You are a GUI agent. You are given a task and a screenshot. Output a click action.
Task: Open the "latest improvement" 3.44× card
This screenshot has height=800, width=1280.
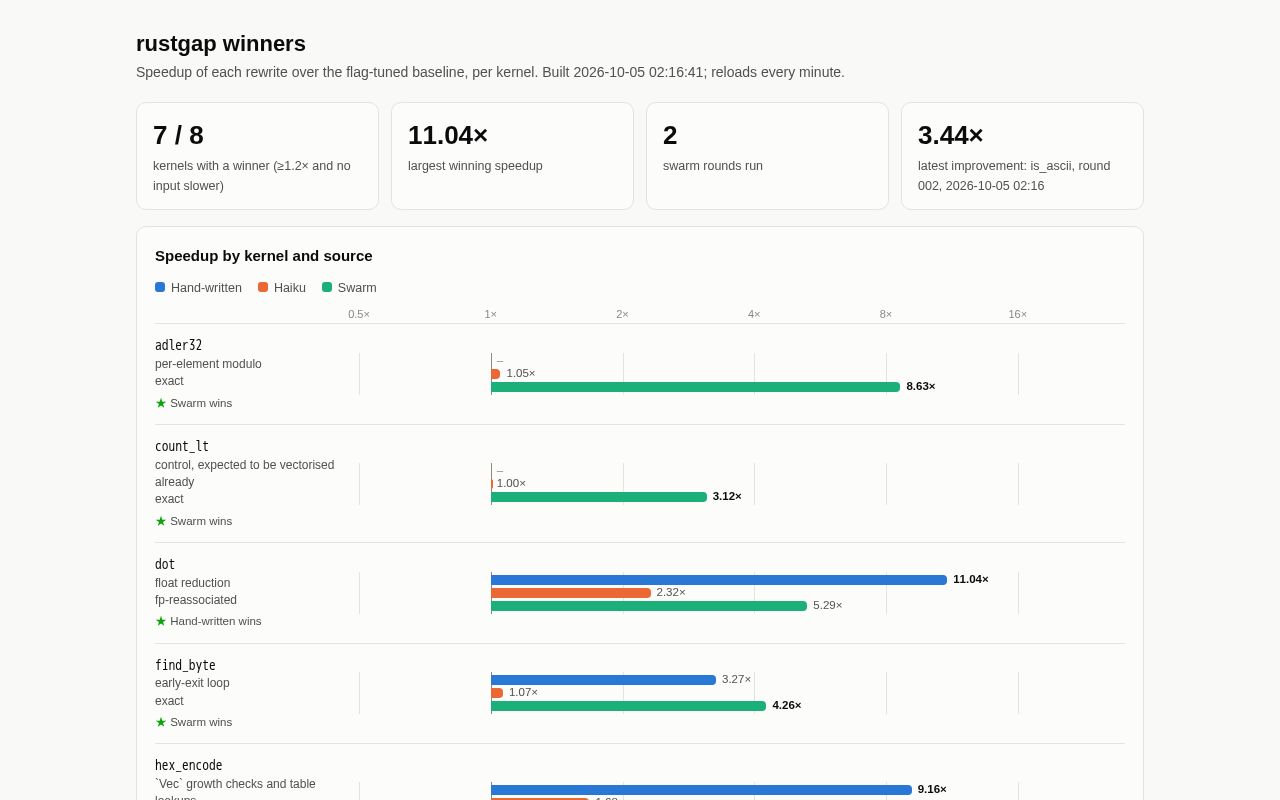pos(1022,156)
